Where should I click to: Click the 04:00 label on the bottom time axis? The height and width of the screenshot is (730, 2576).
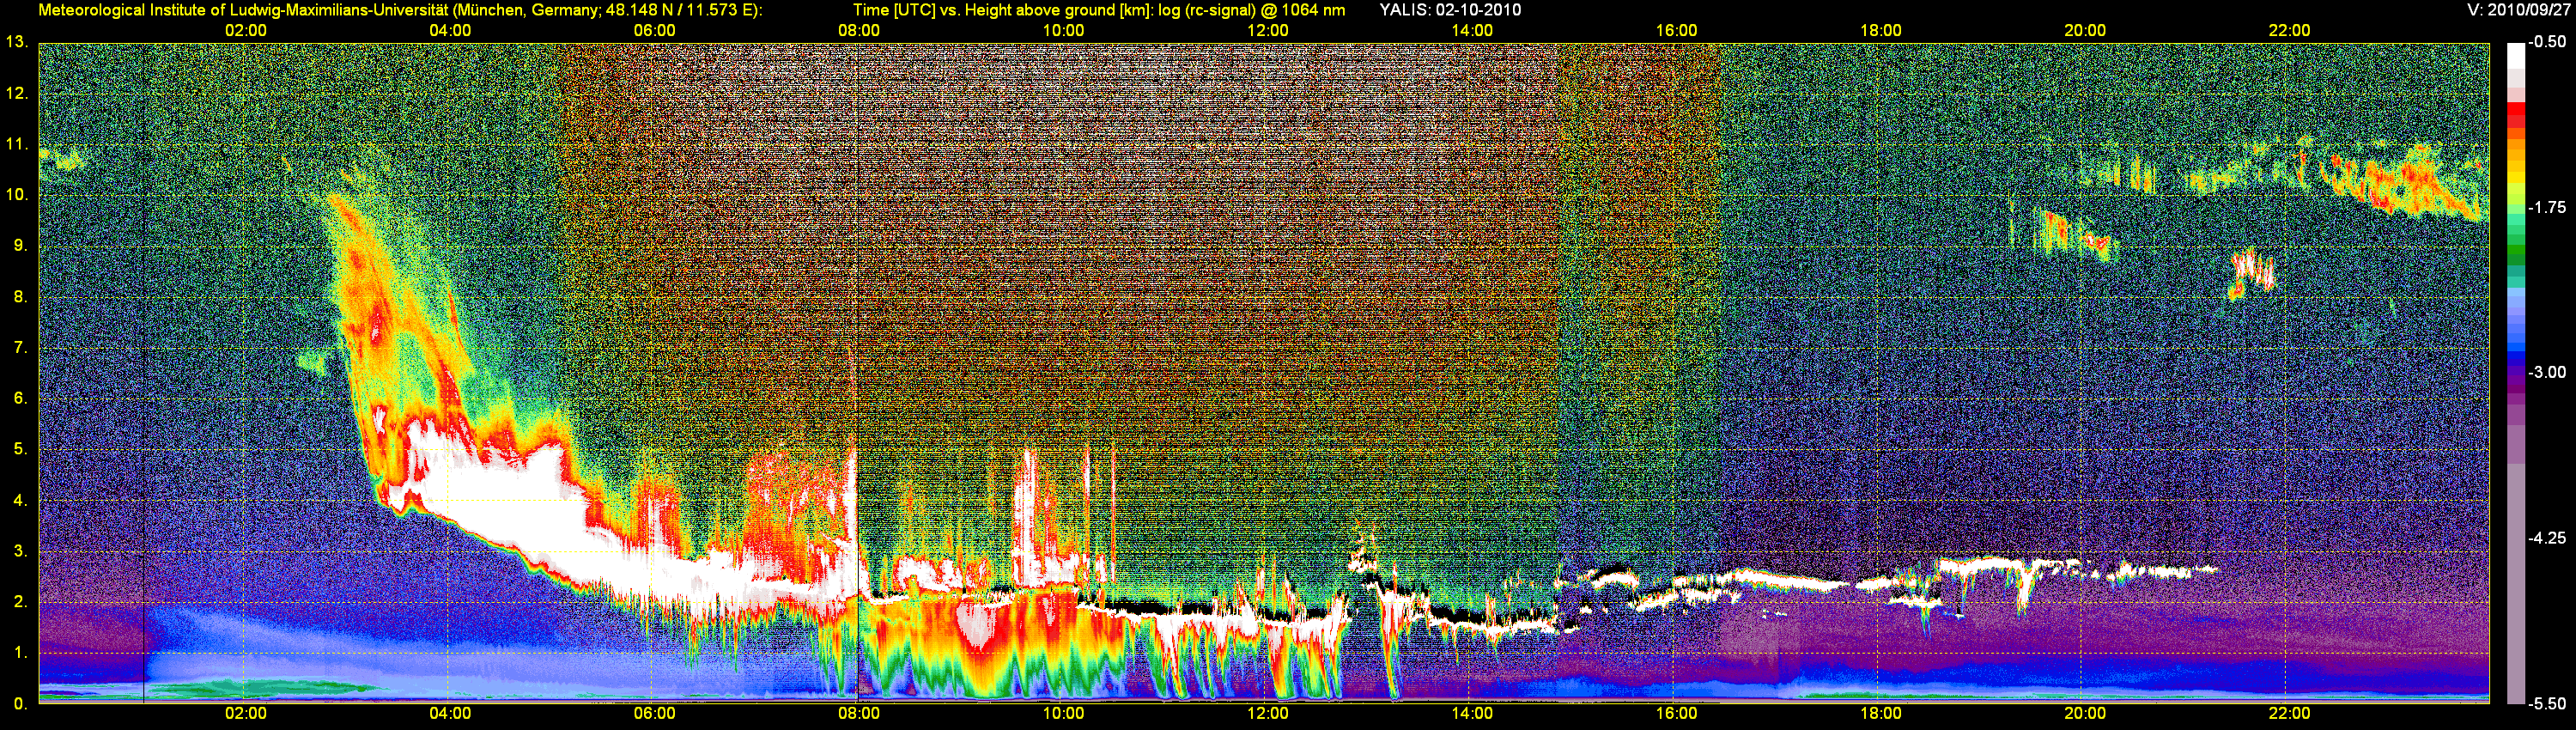coord(450,714)
